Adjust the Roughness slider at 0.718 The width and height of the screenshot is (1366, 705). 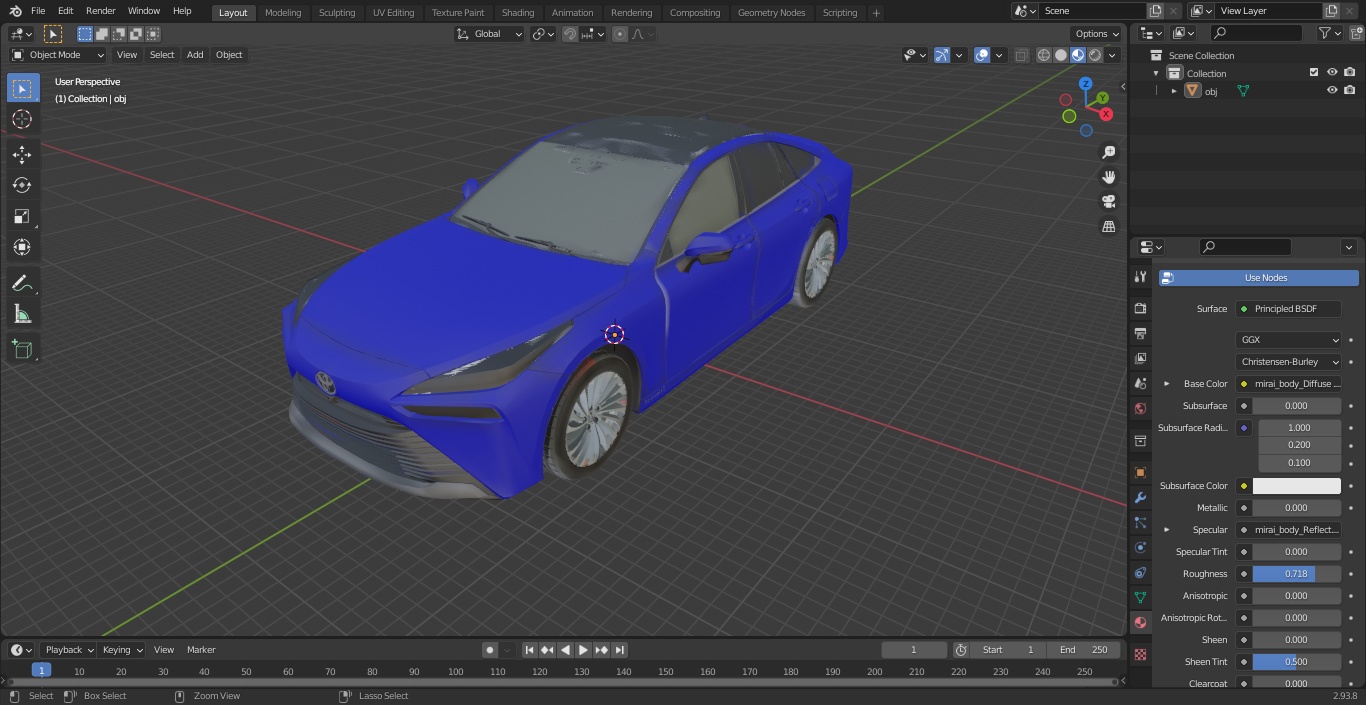click(x=1297, y=574)
